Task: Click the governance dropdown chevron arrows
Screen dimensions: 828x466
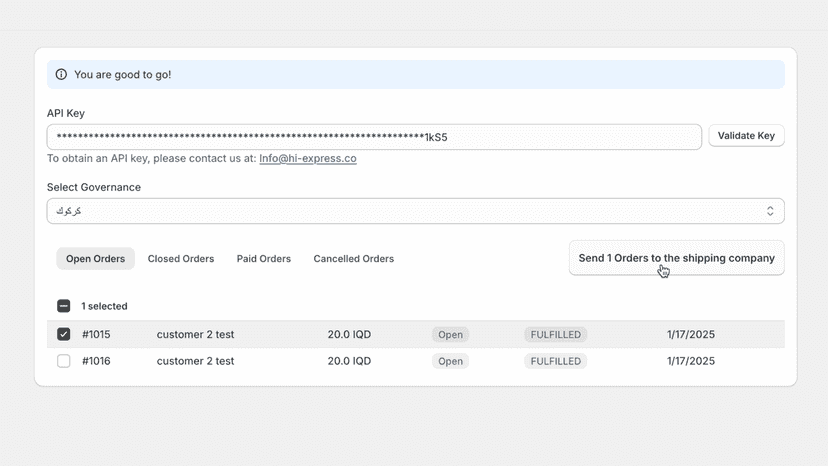Action: pyautogui.click(x=770, y=211)
